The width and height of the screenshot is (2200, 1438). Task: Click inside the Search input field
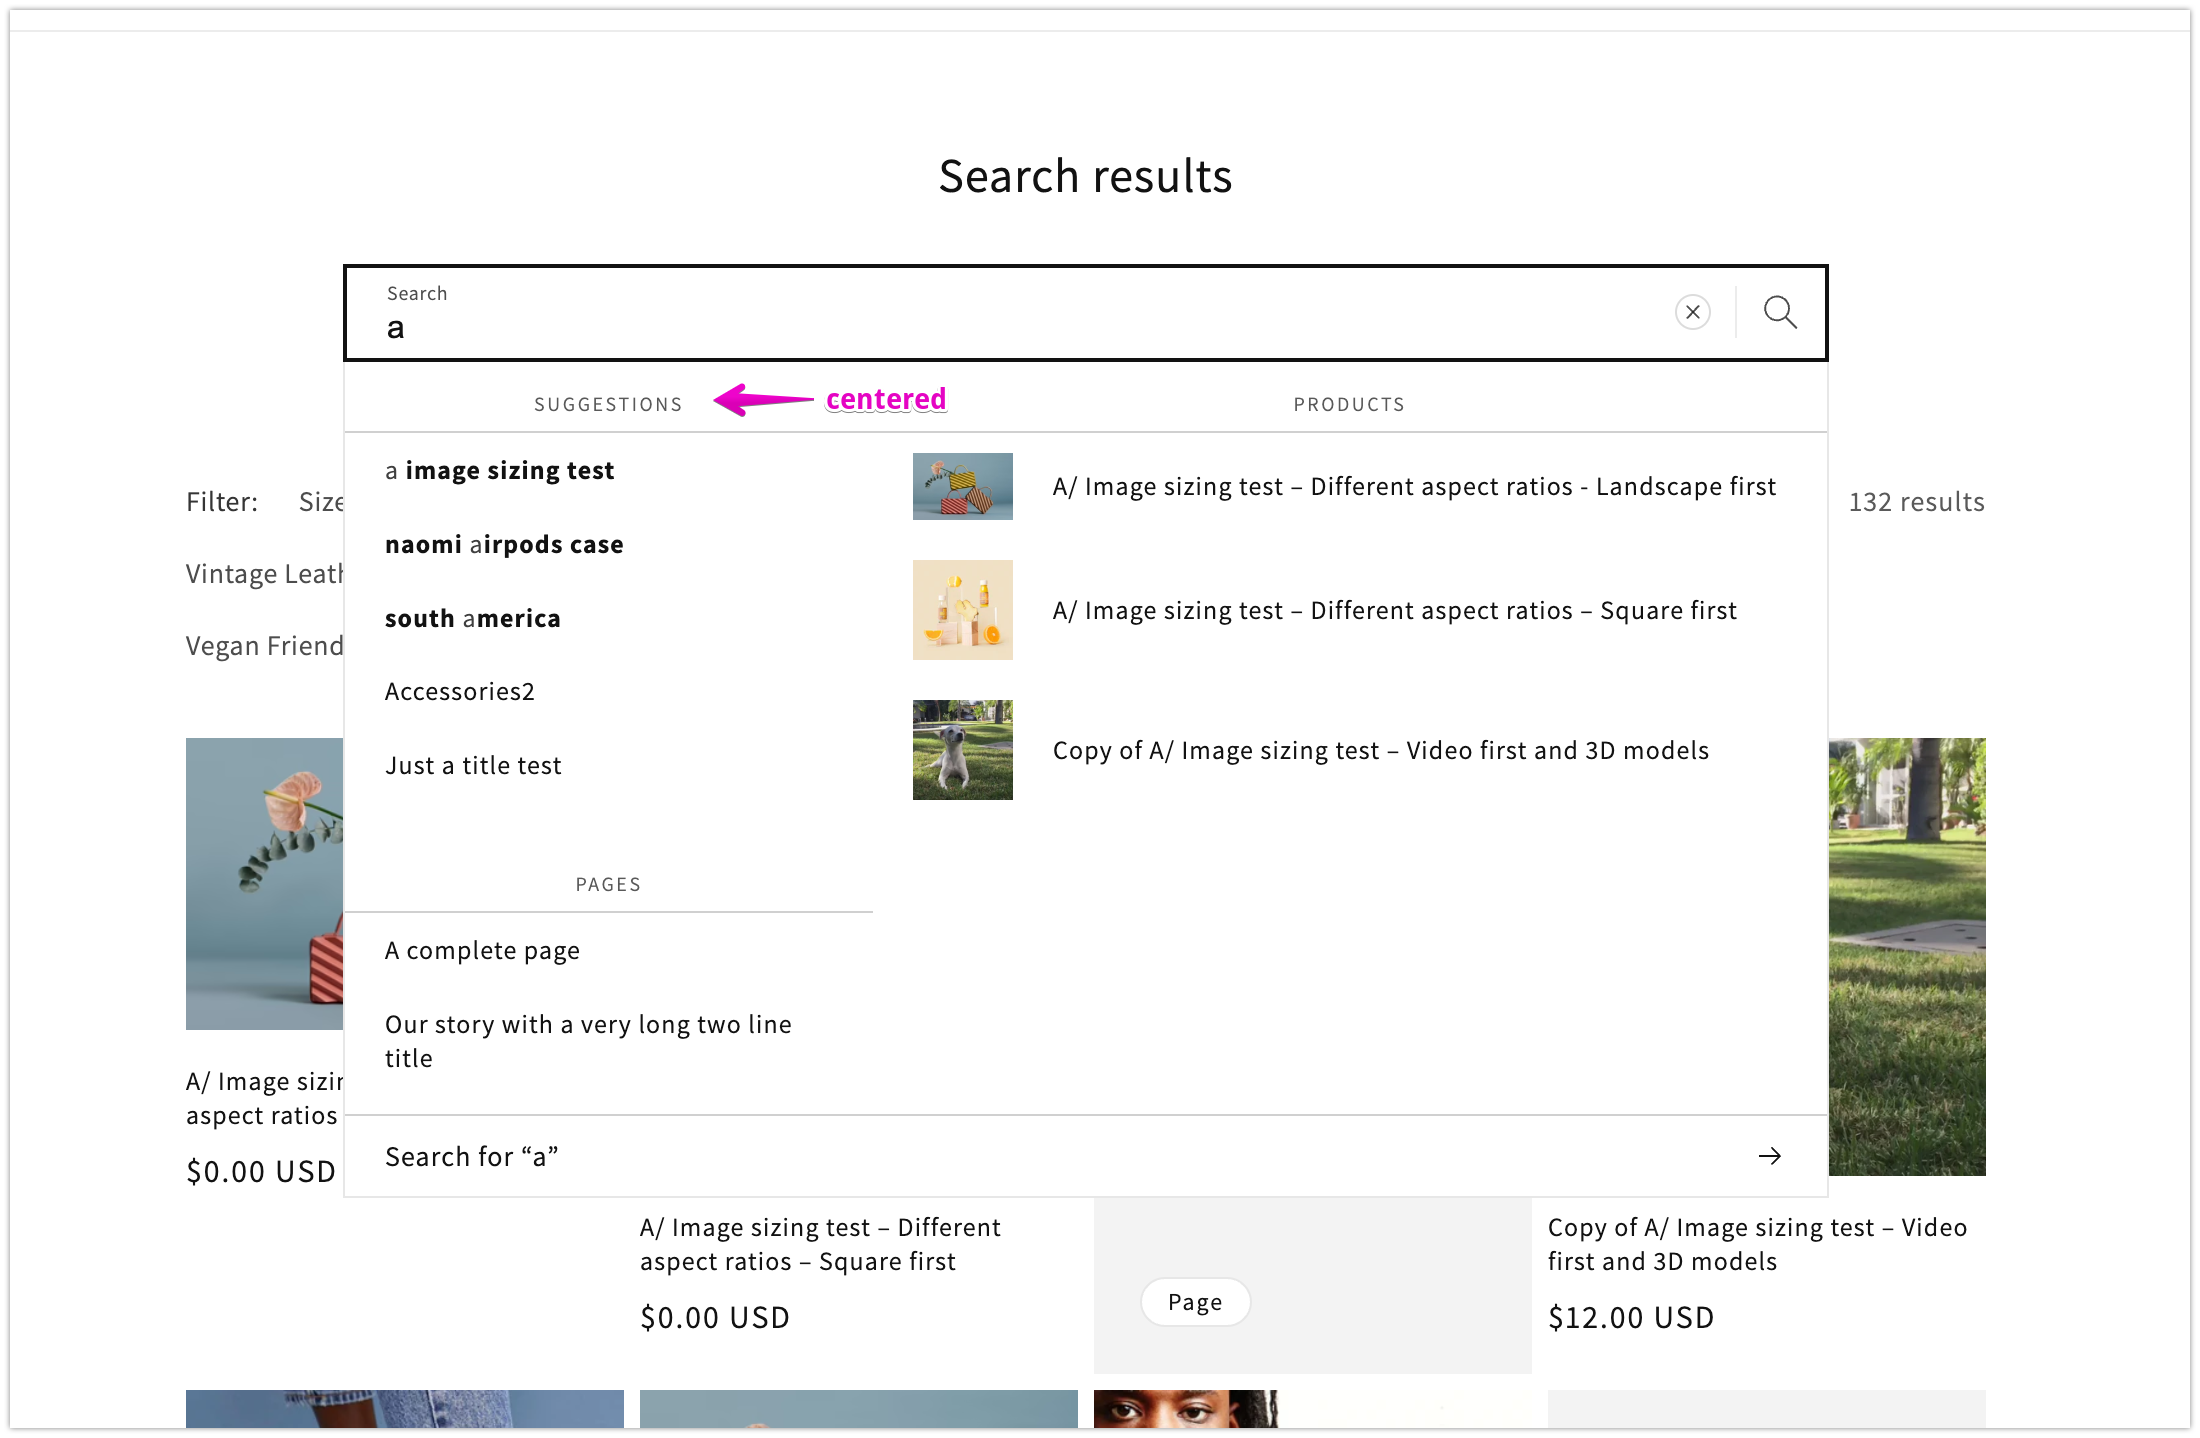point(1000,327)
